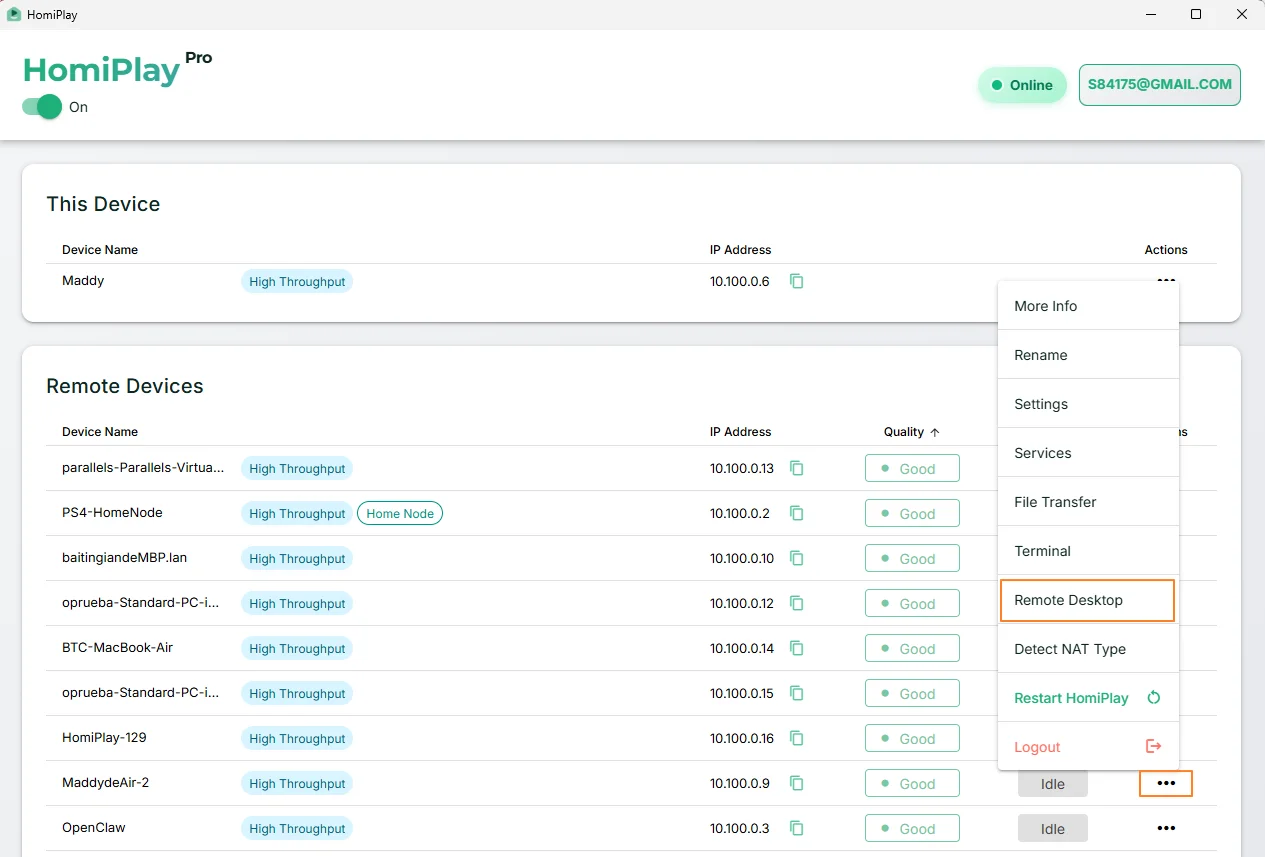Launch Terminal from the menu
The width and height of the screenshot is (1265, 857).
(1089, 551)
